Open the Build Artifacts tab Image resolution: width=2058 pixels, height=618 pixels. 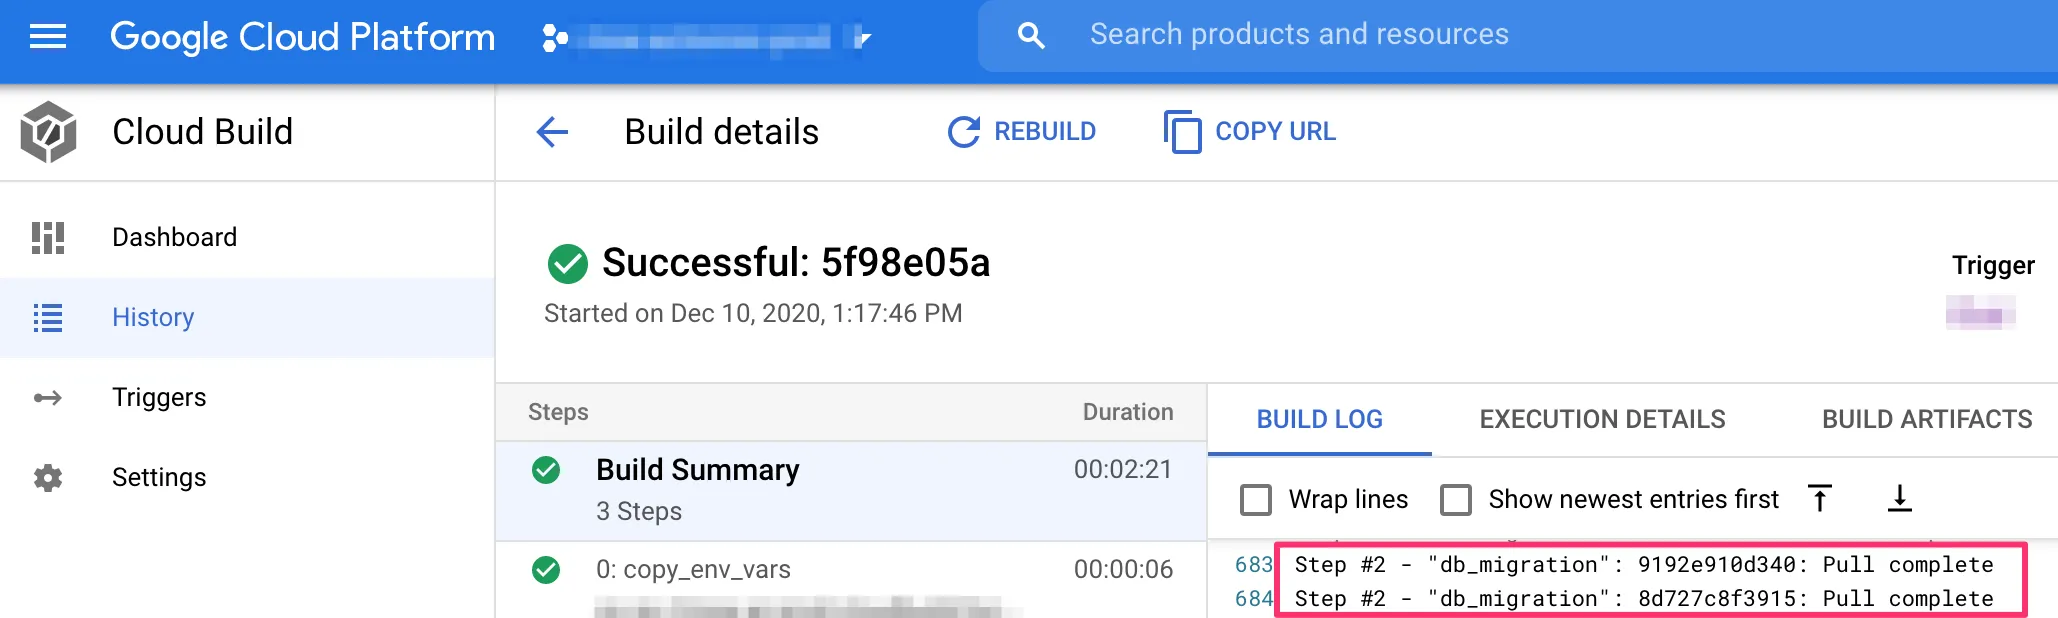coord(1926,419)
